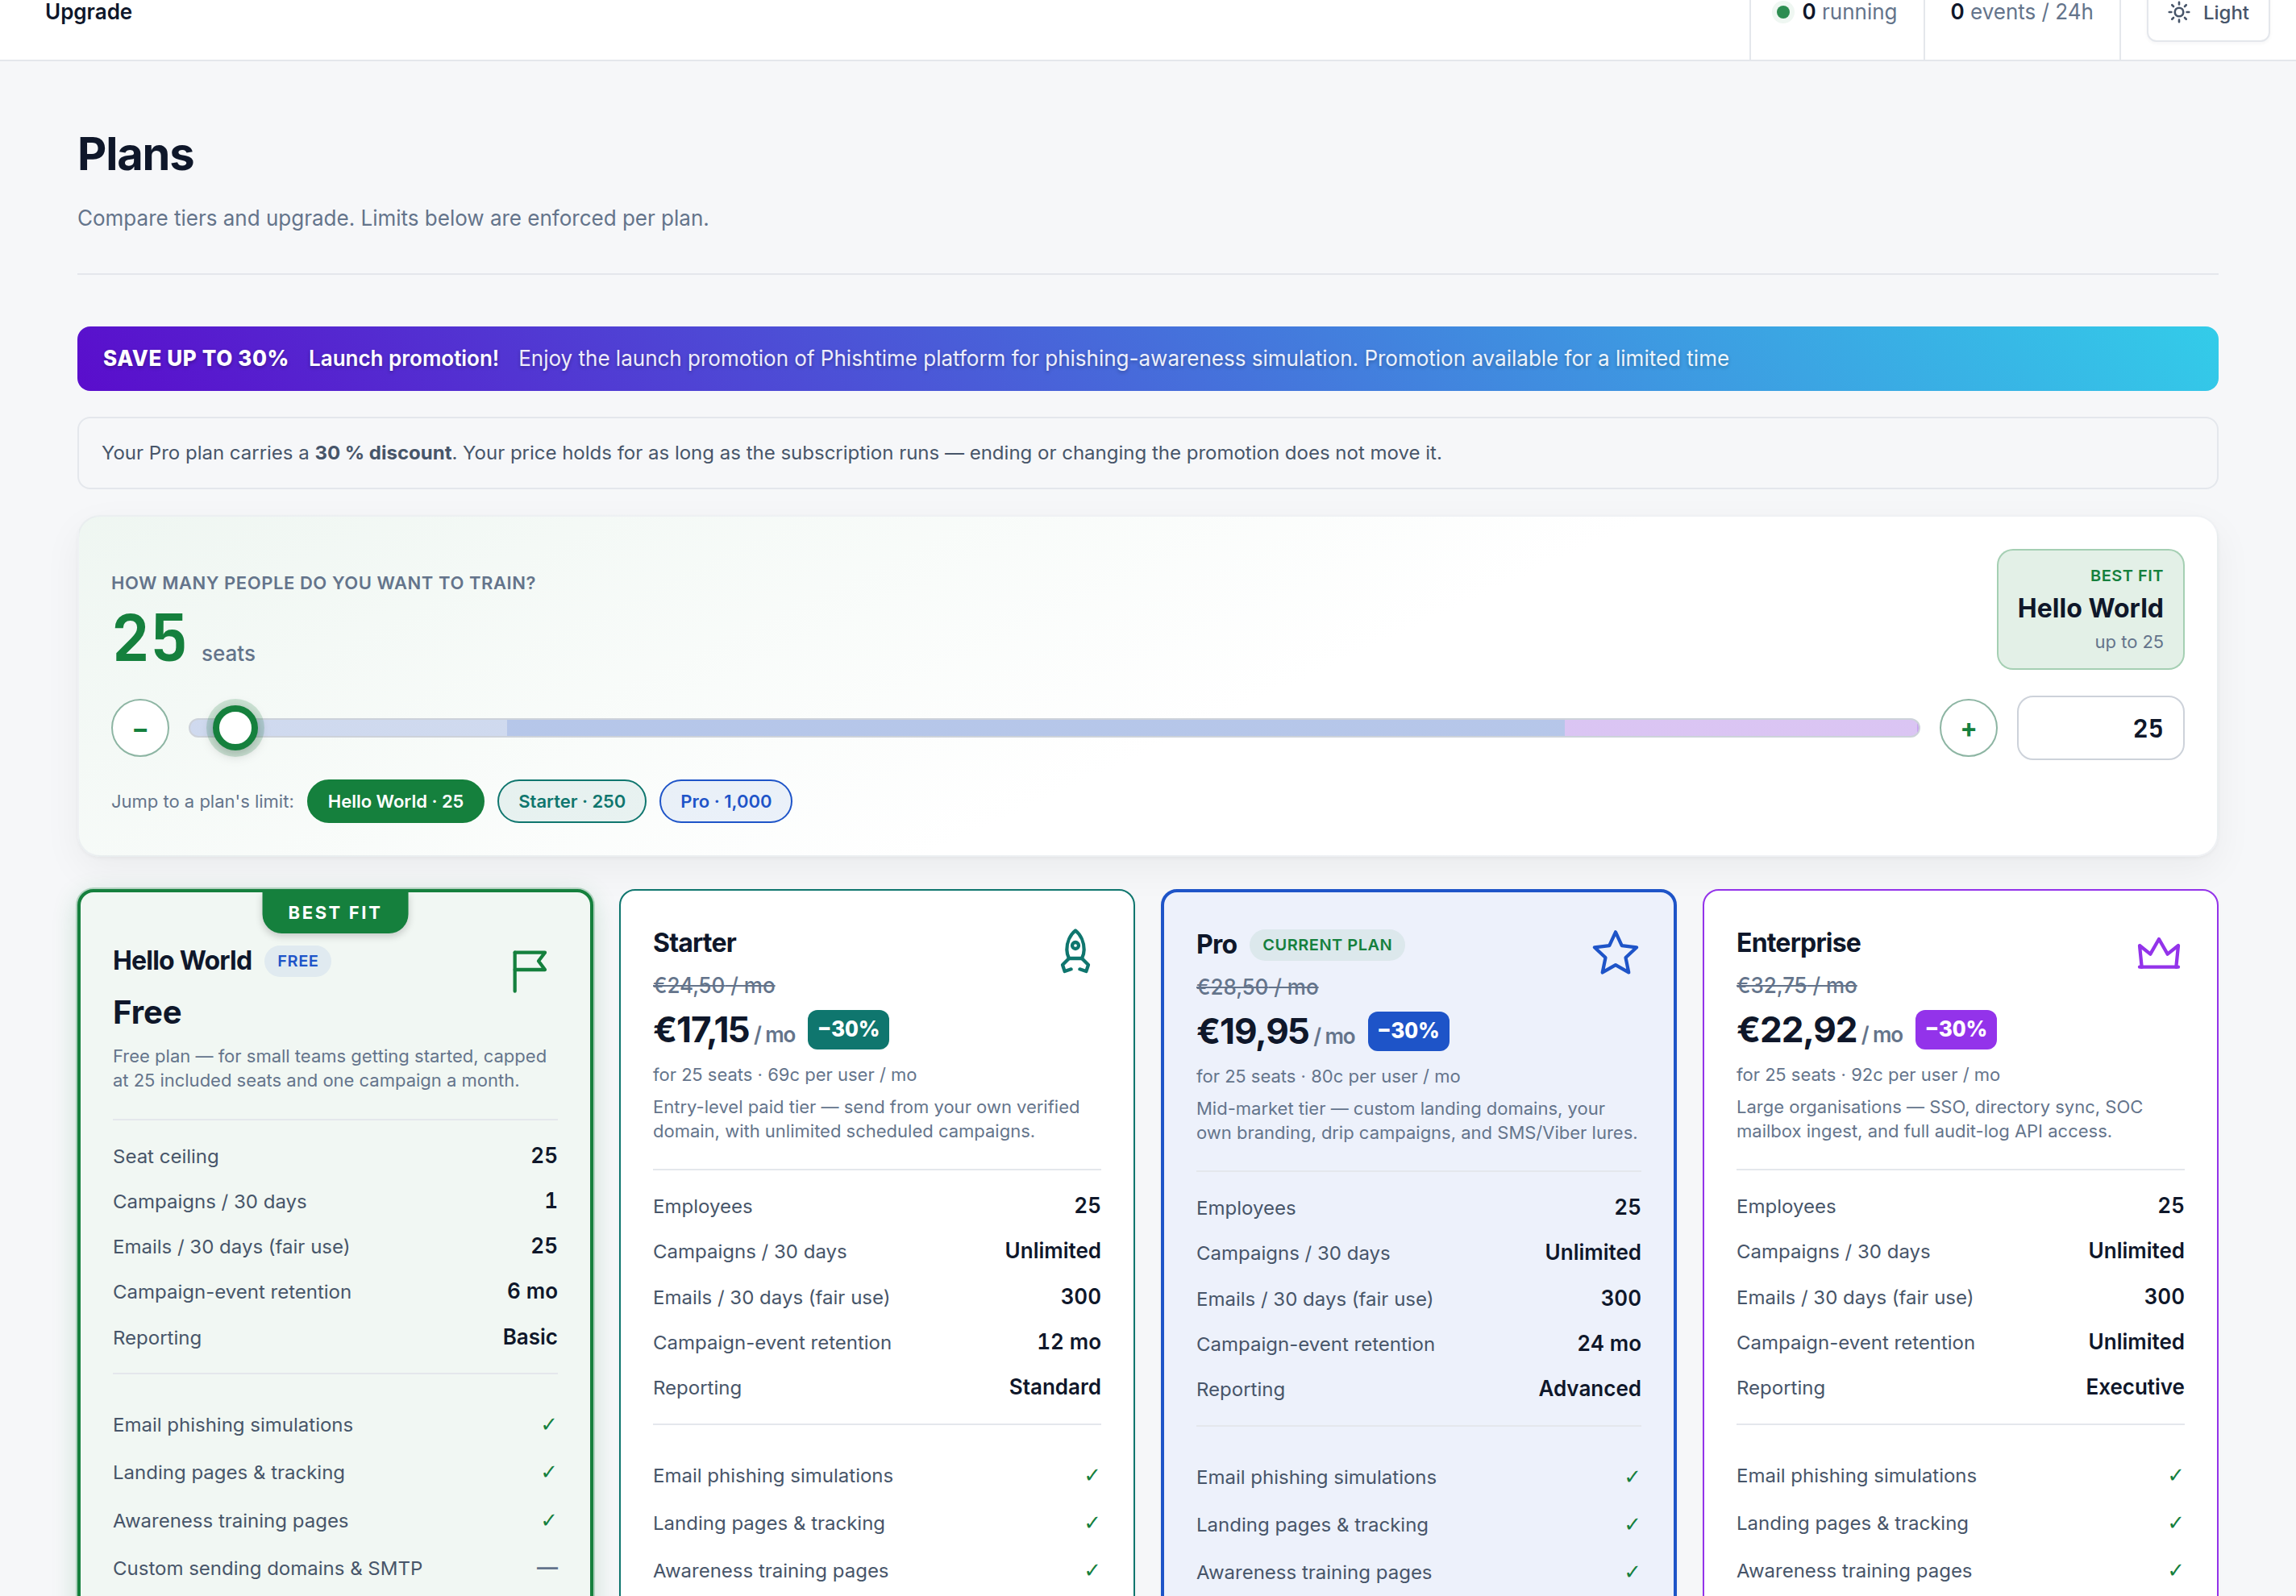Click the Pro 30 % discount notice
2296x1596 pixels.
point(1147,453)
